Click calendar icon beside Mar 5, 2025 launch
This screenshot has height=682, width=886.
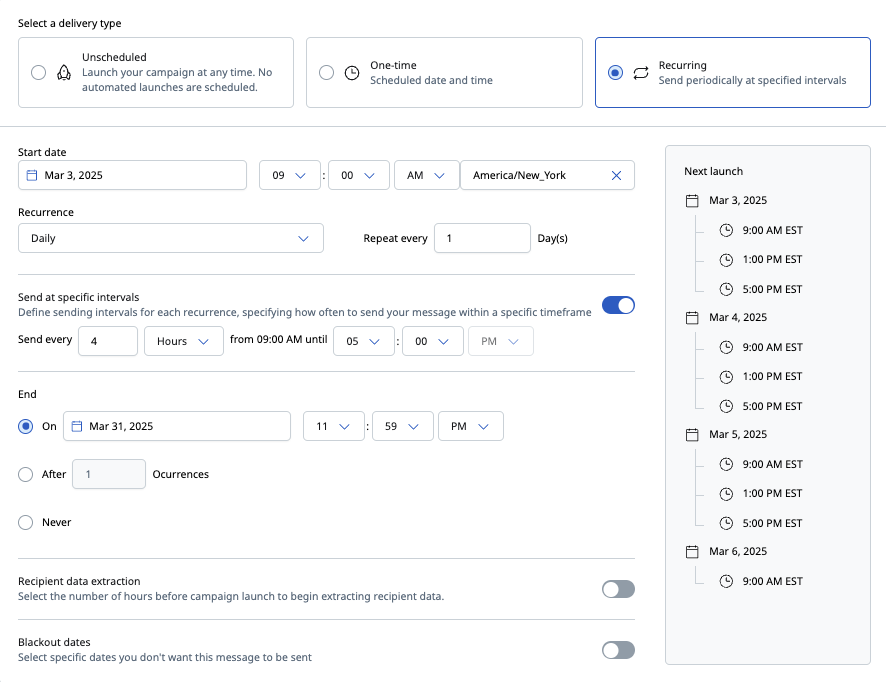click(692, 435)
